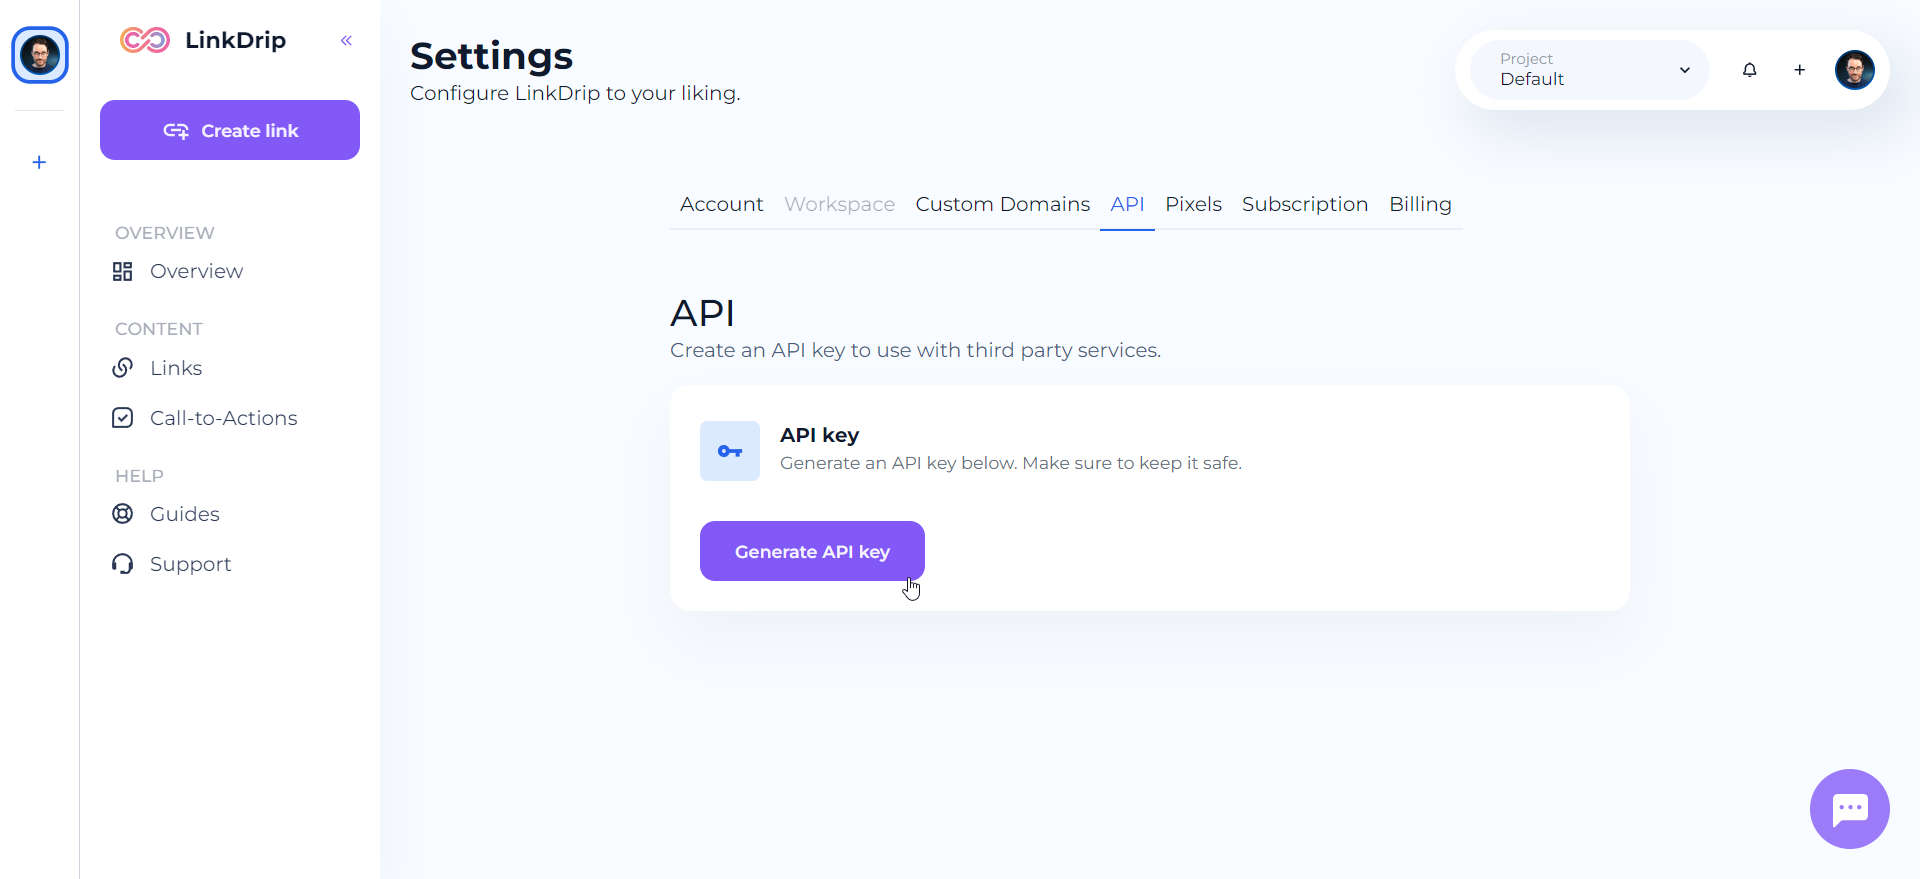Open the chat support bubble
Viewport: 1920px width, 879px height.
(x=1849, y=808)
